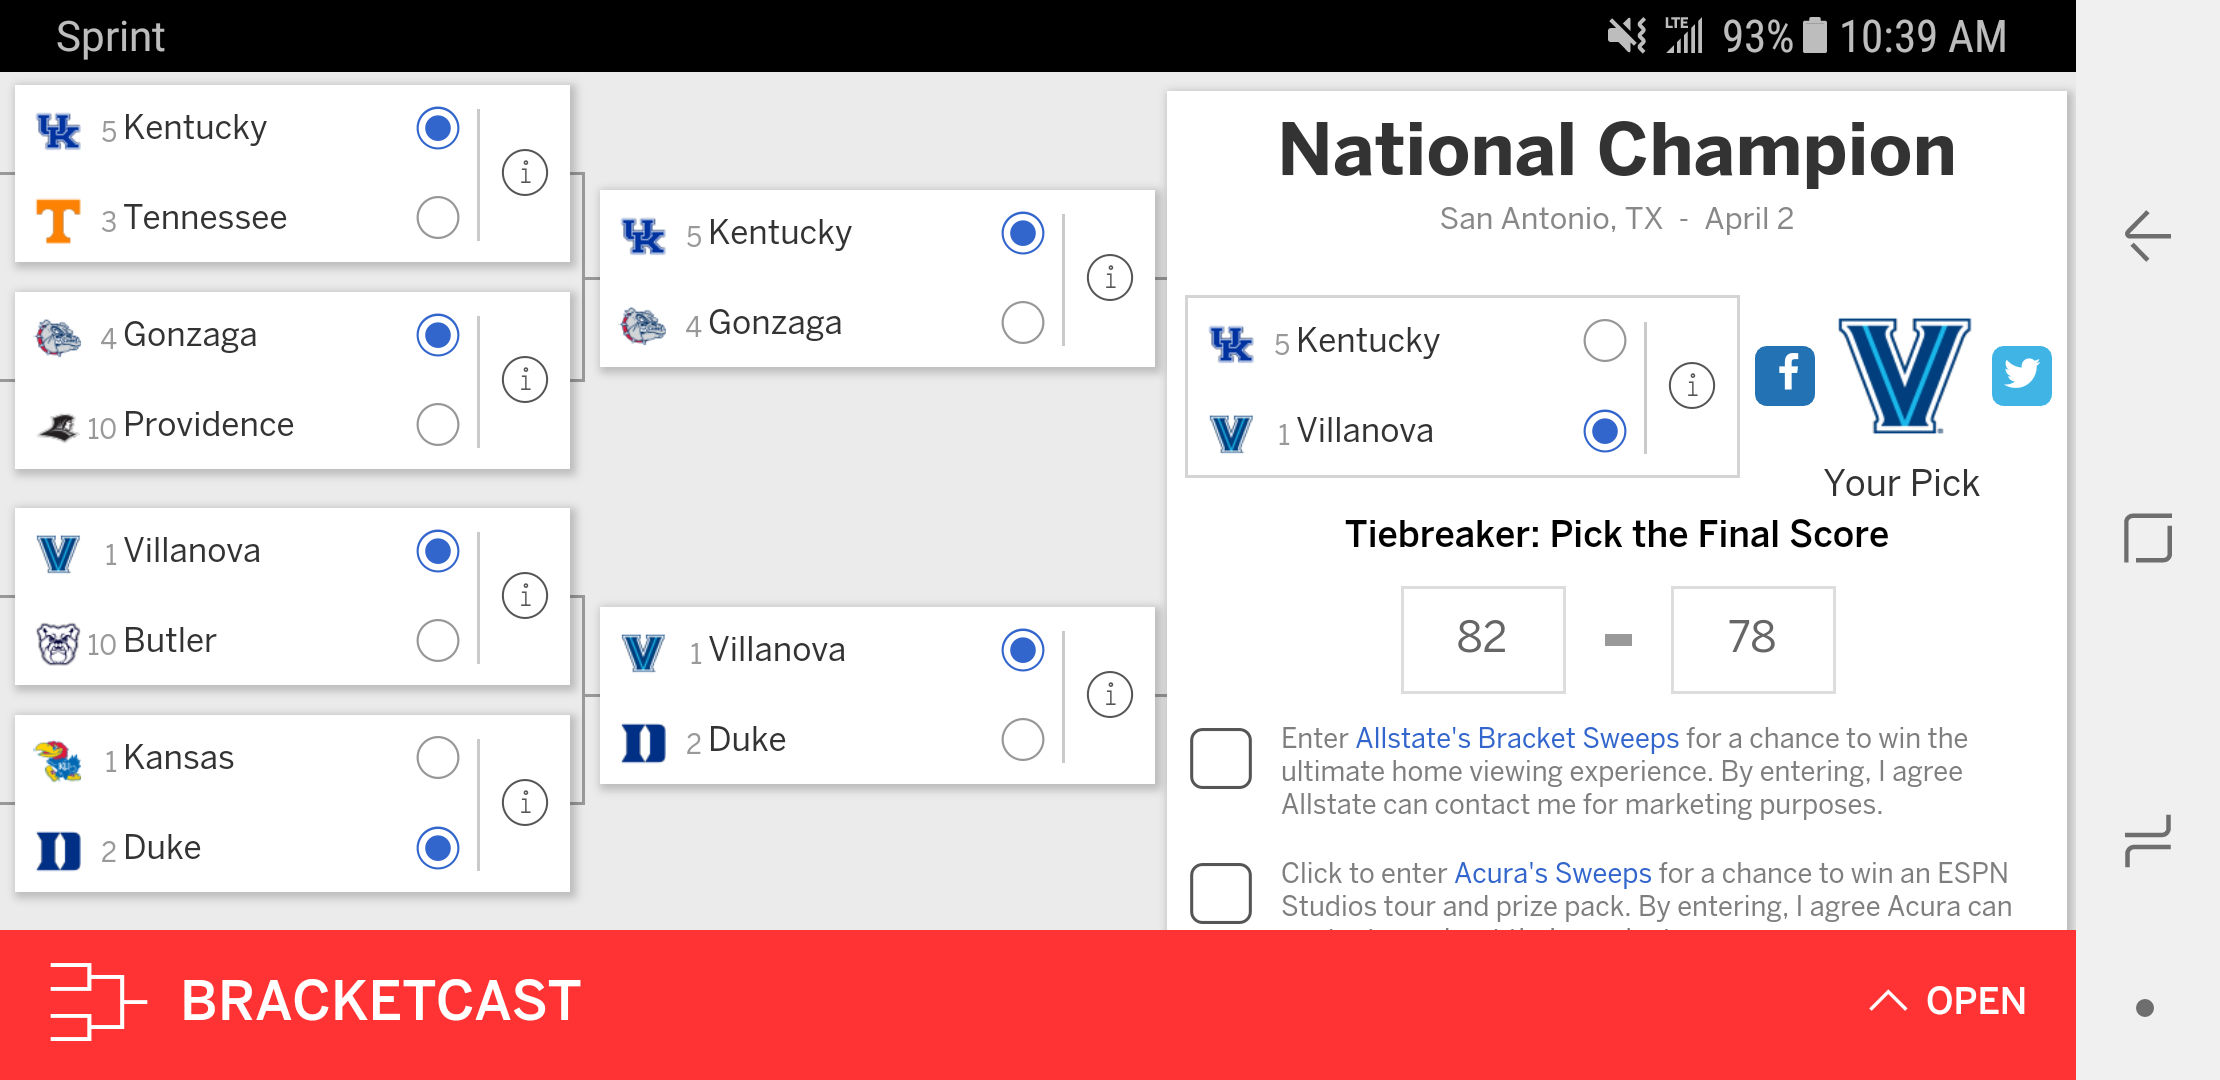Select Kansas radio button
This screenshot has width=2220, height=1080.
pos(438,758)
